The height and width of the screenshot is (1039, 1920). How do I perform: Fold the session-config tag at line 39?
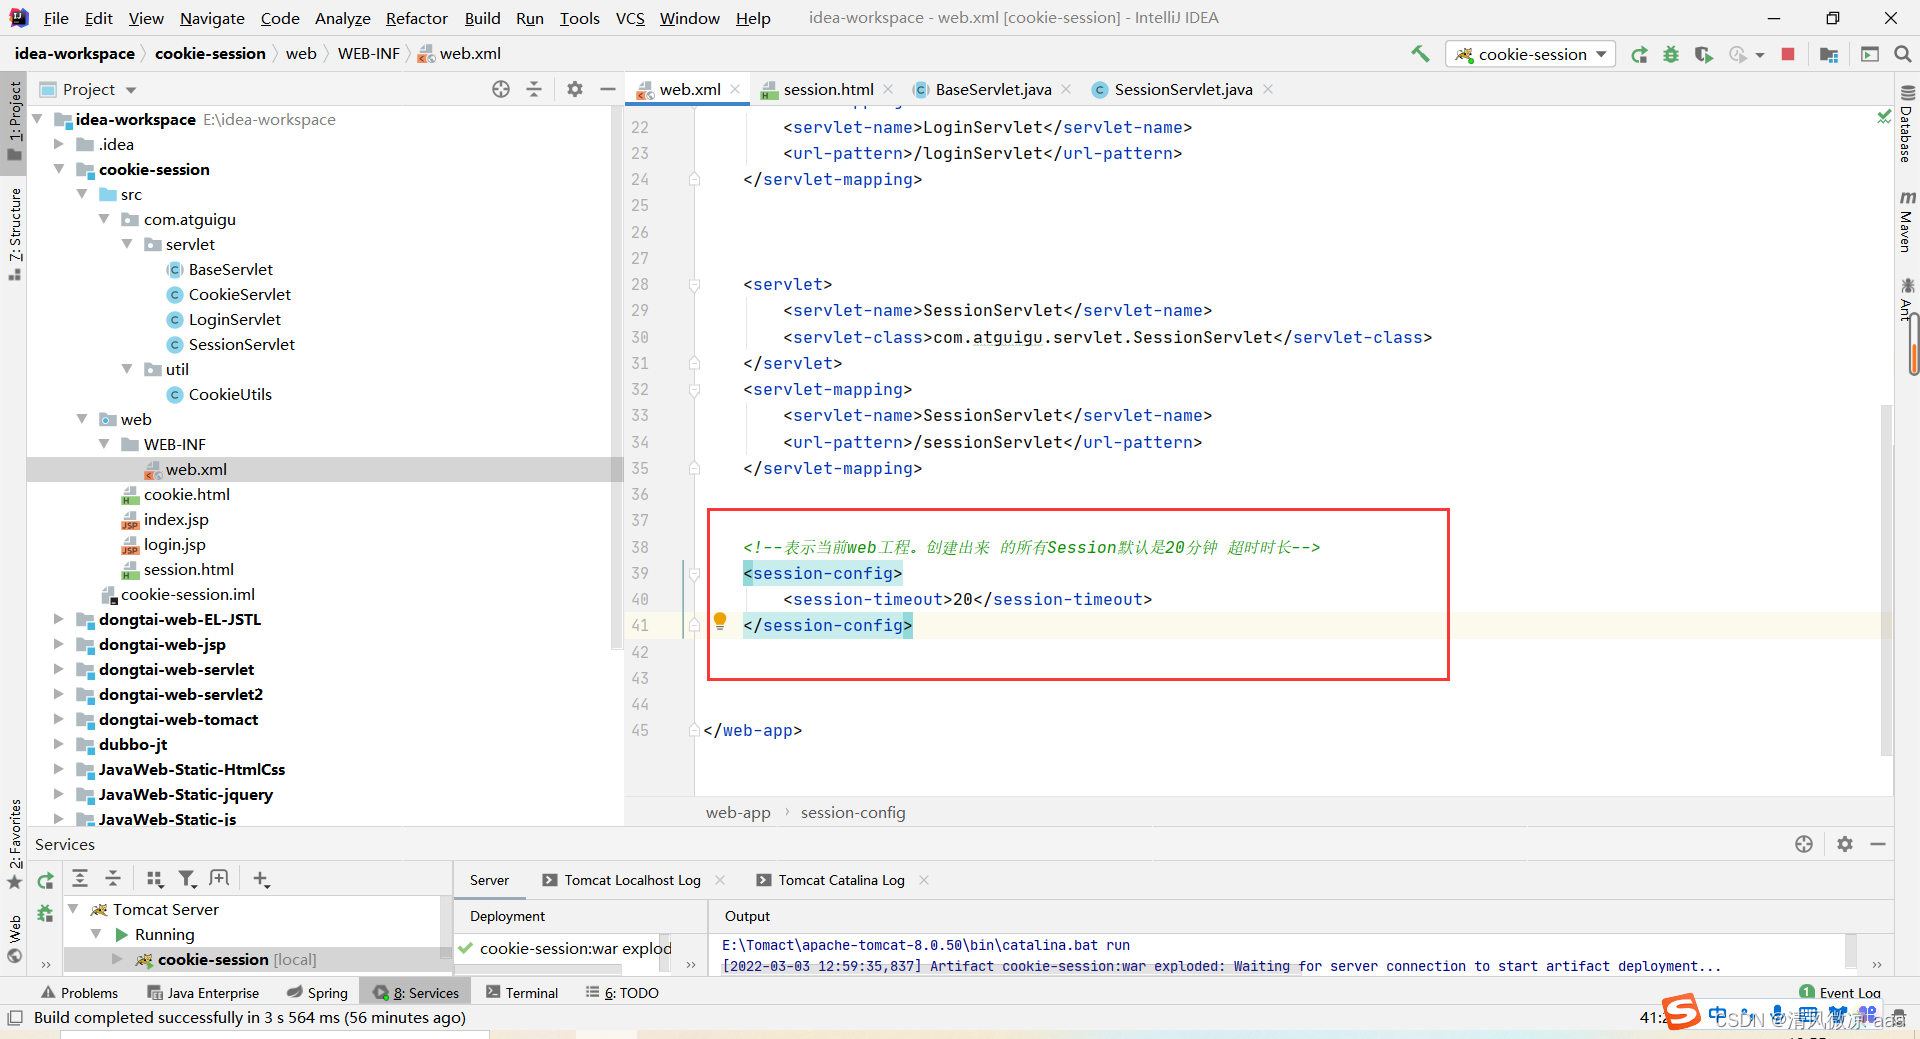pos(694,573)
